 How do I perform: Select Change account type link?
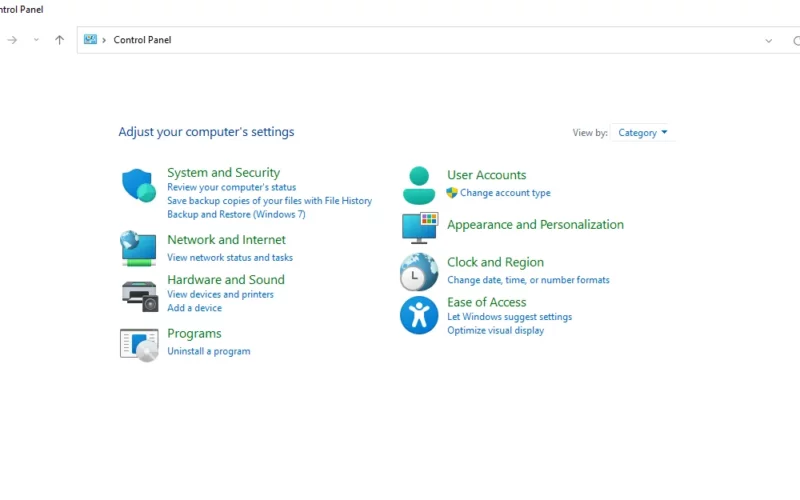(505, 193)
